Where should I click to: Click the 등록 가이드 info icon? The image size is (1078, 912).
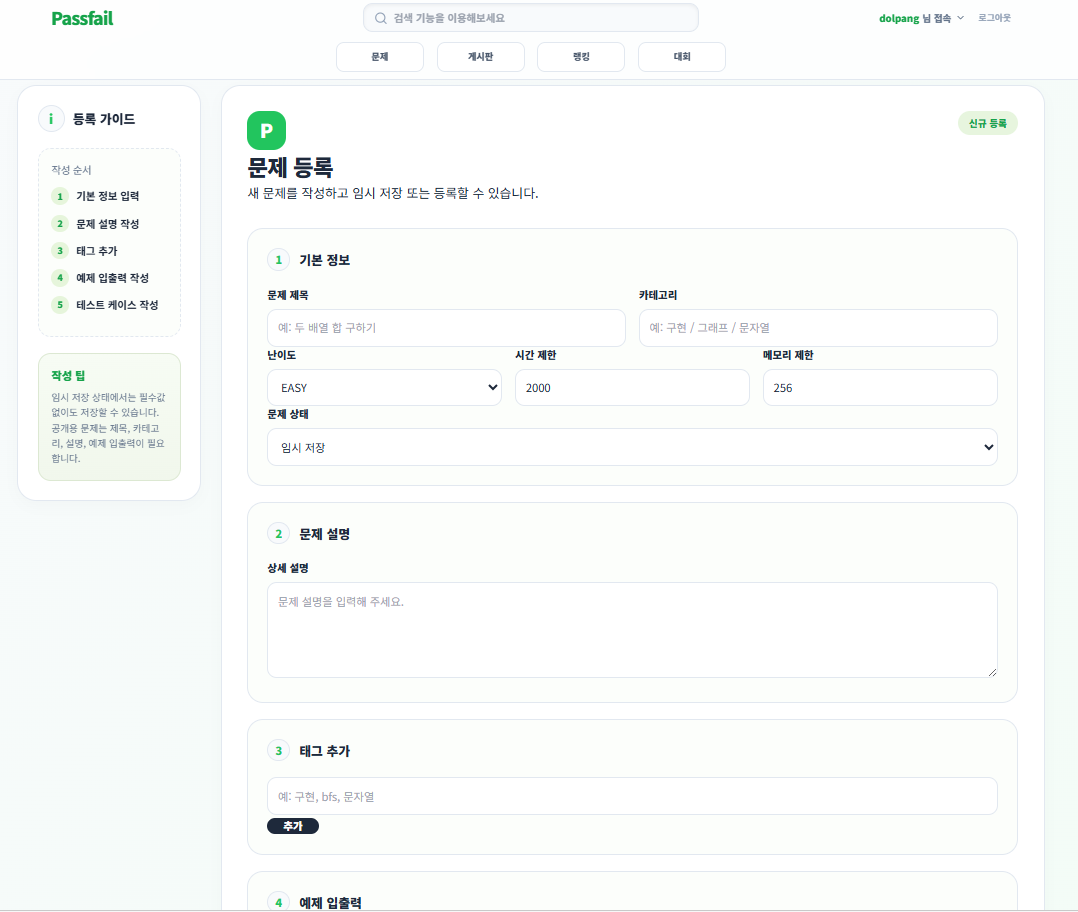tap(51, 119)
